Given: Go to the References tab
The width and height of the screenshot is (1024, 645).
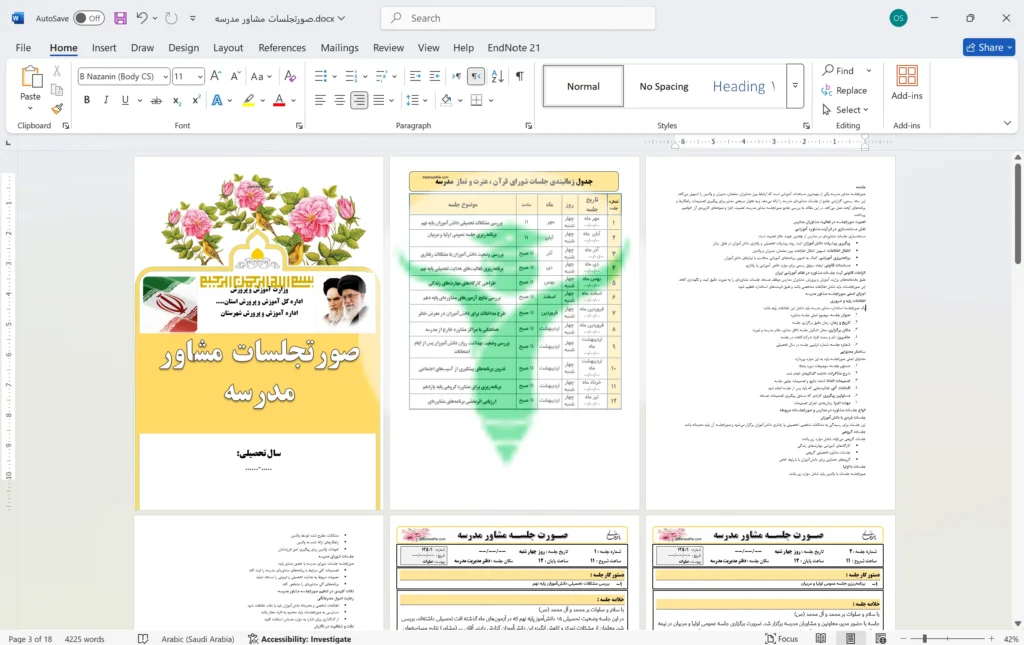Looking at the screenshot, I should coord(282,48).
